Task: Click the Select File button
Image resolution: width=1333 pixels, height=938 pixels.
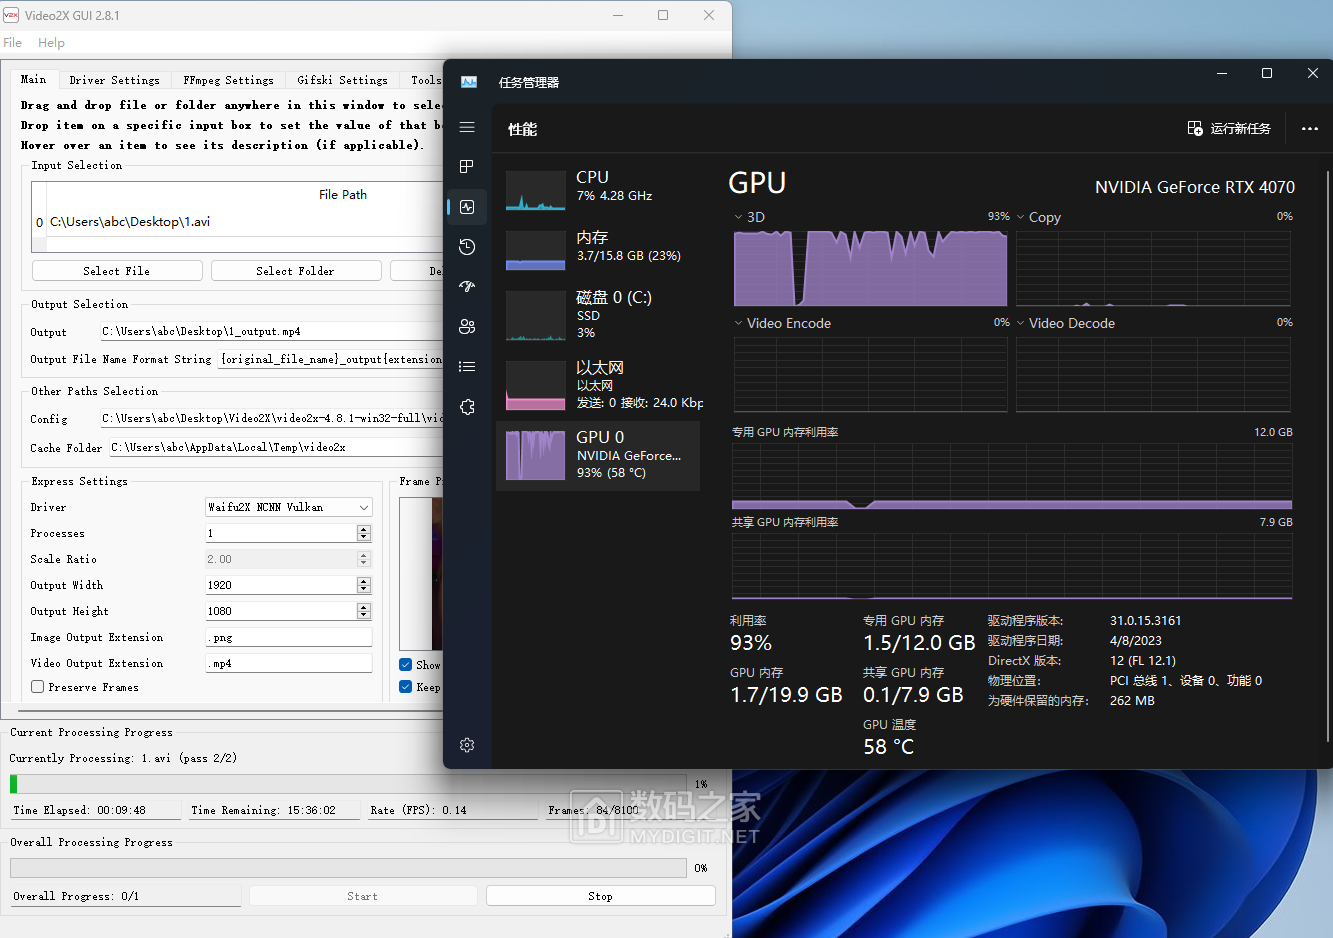Action: click(117, 271)
